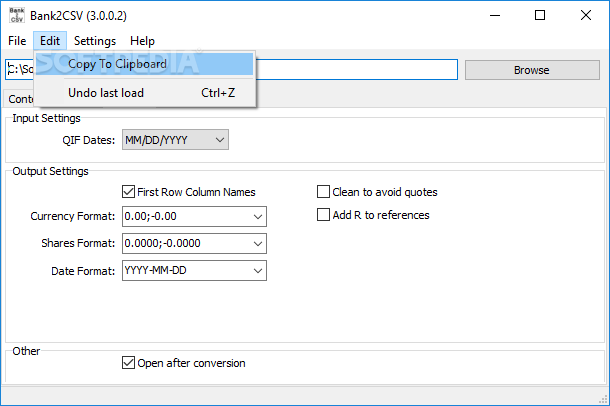Maximize the Bank2CSV window
The height and width of the screenshot is (406, 610).
(540, 16)
